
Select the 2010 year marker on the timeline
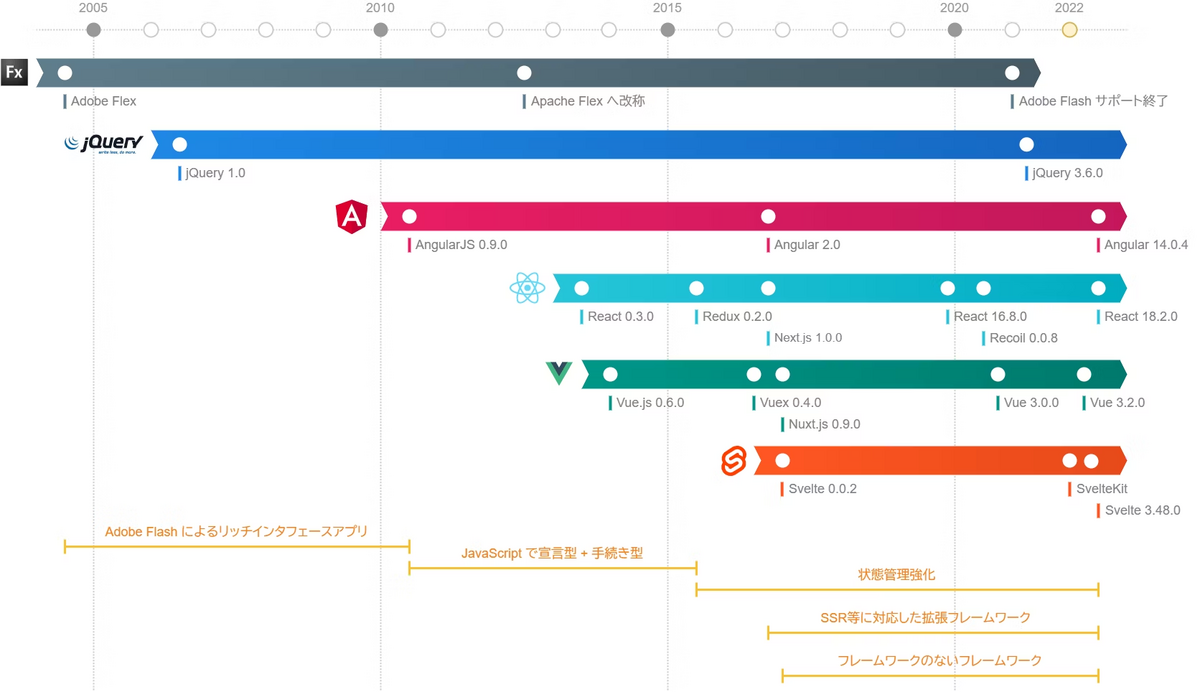[381, 30]
